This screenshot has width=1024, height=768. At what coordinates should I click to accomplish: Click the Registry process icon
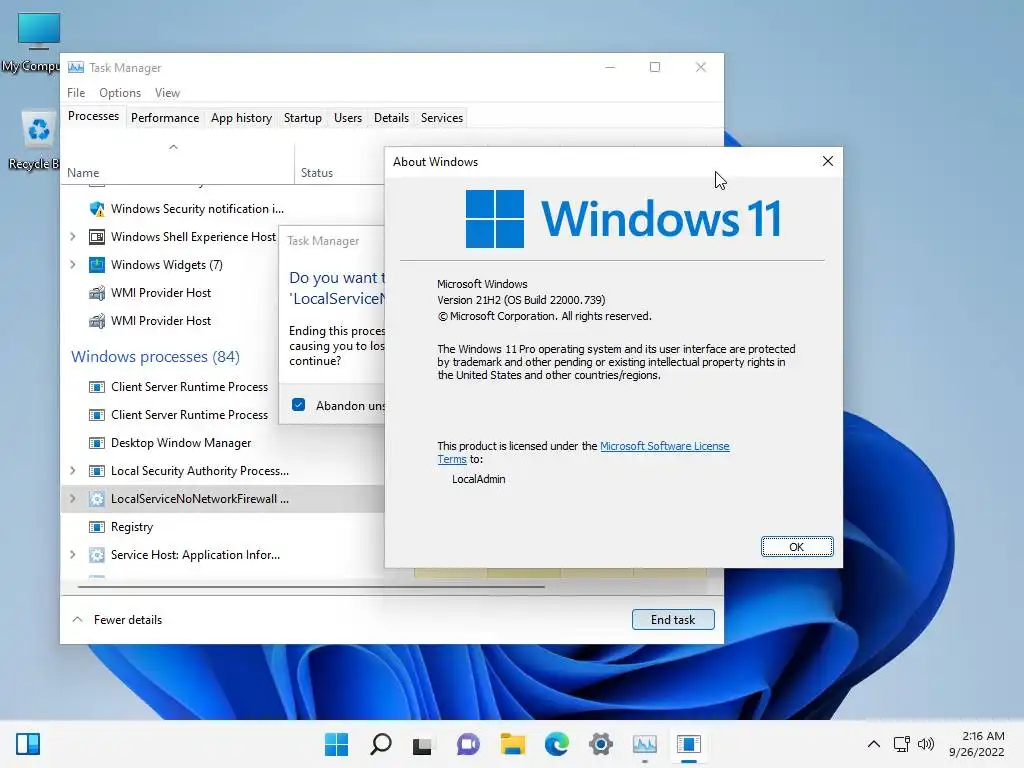point(97,527)
